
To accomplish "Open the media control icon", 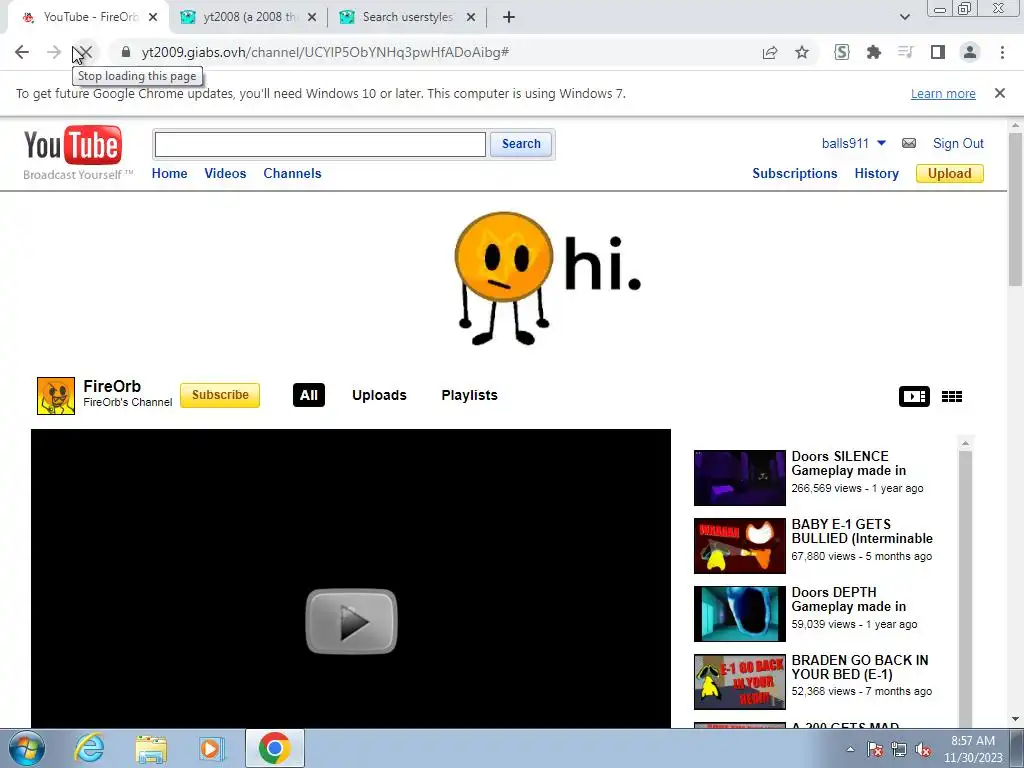I will click(x=906, y=52).
